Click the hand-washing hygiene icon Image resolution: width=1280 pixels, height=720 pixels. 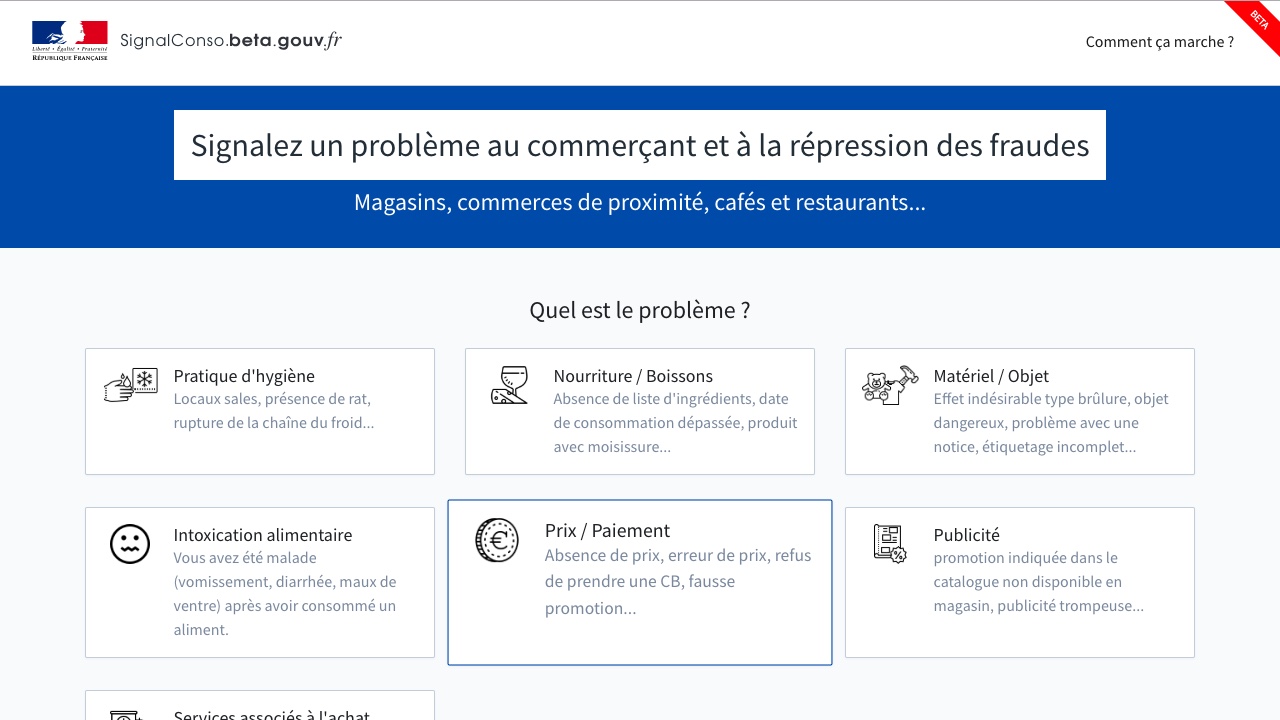(x=131, y=385)
